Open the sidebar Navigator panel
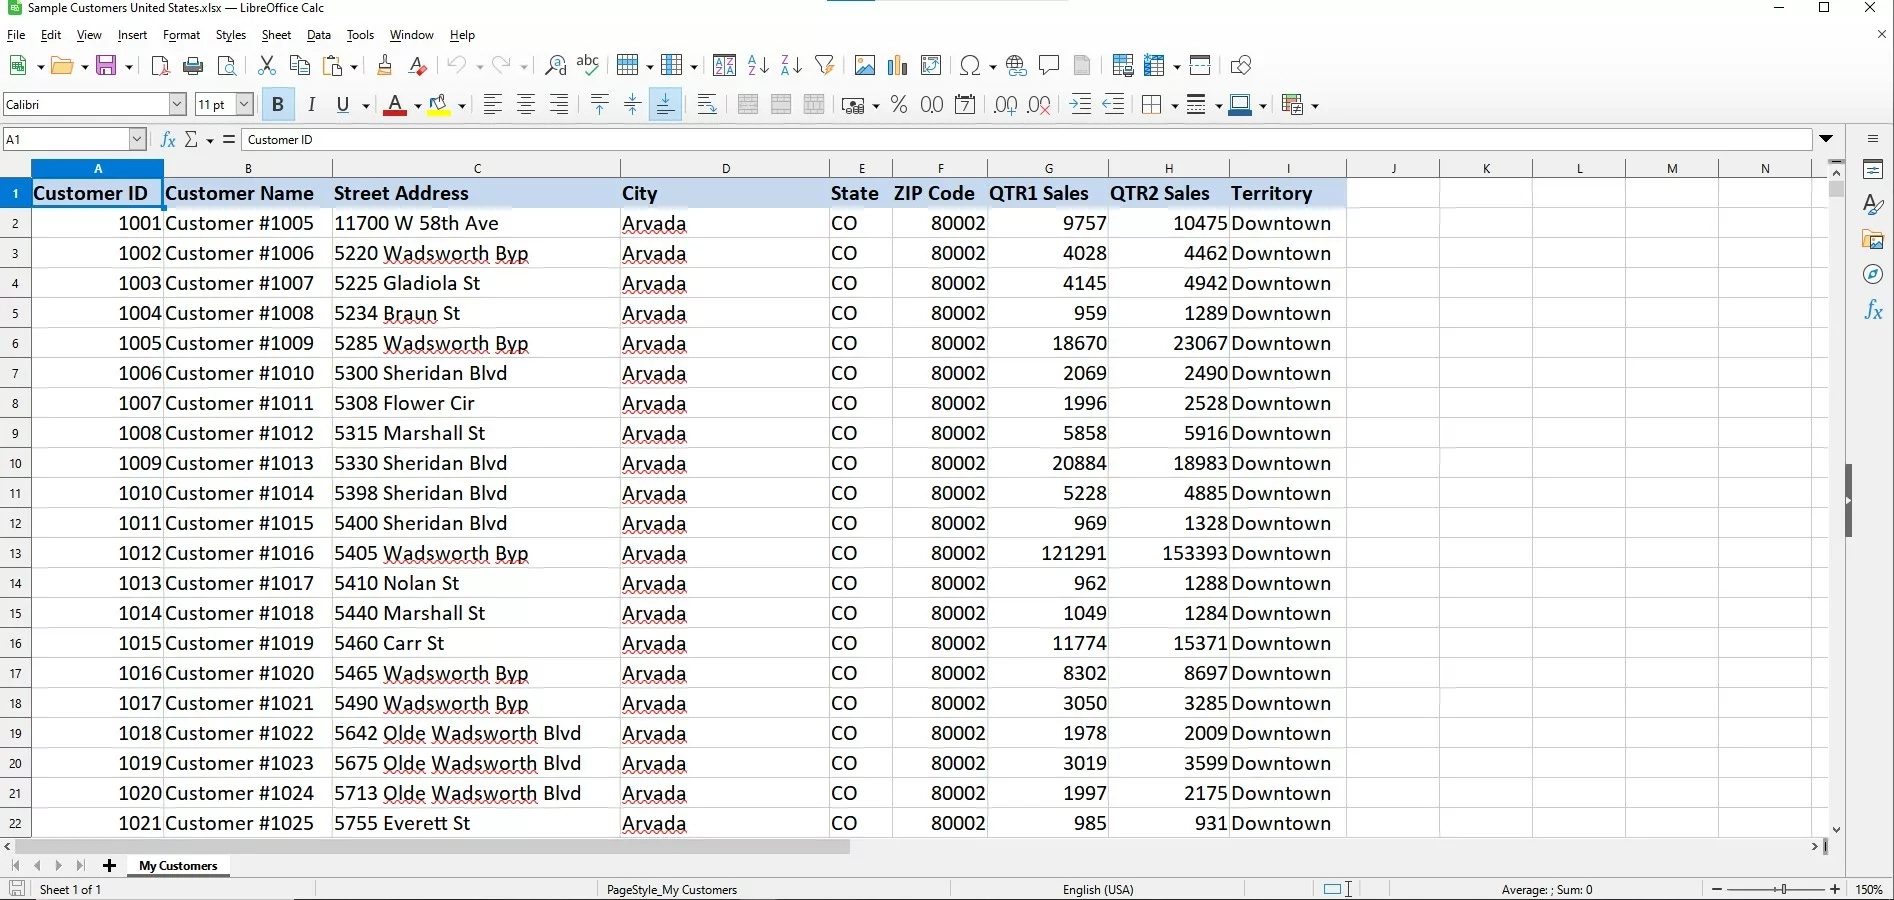This screenshot has height=900, width=1894. [1873, 275]
